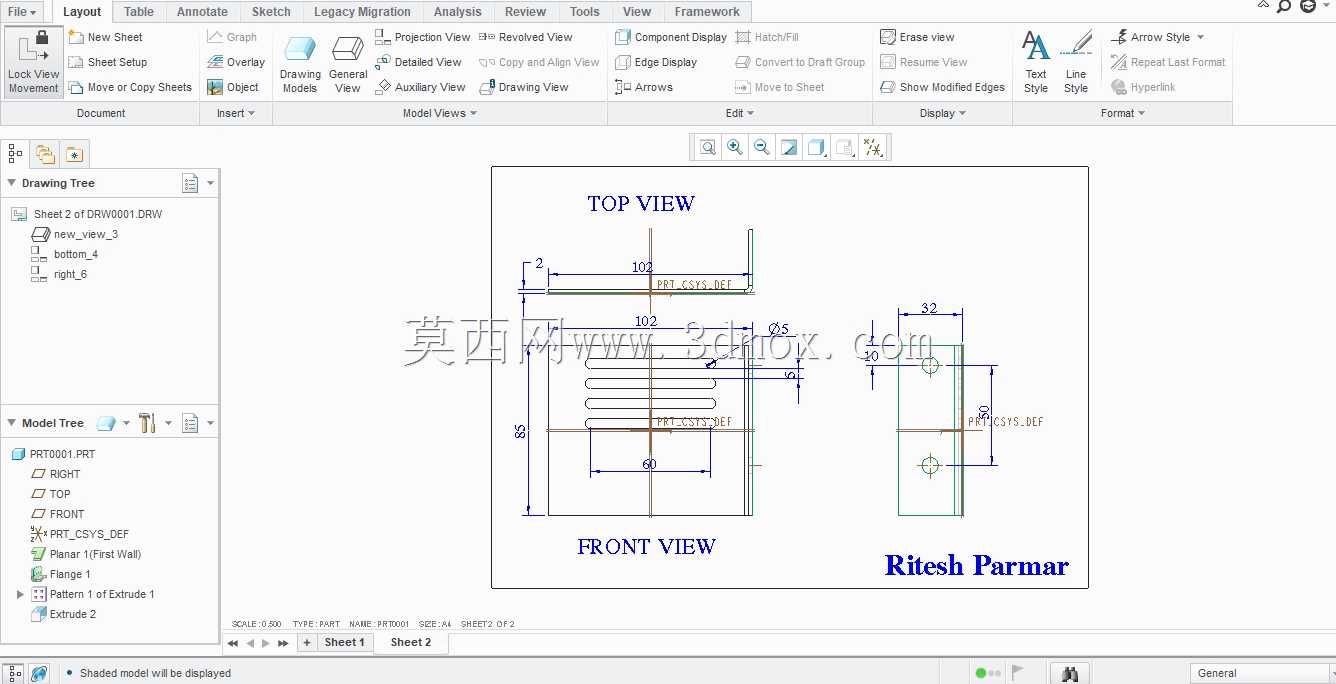Create a Detailed View
This screenshot has width=1336, height=684.
tap(419, 62)
